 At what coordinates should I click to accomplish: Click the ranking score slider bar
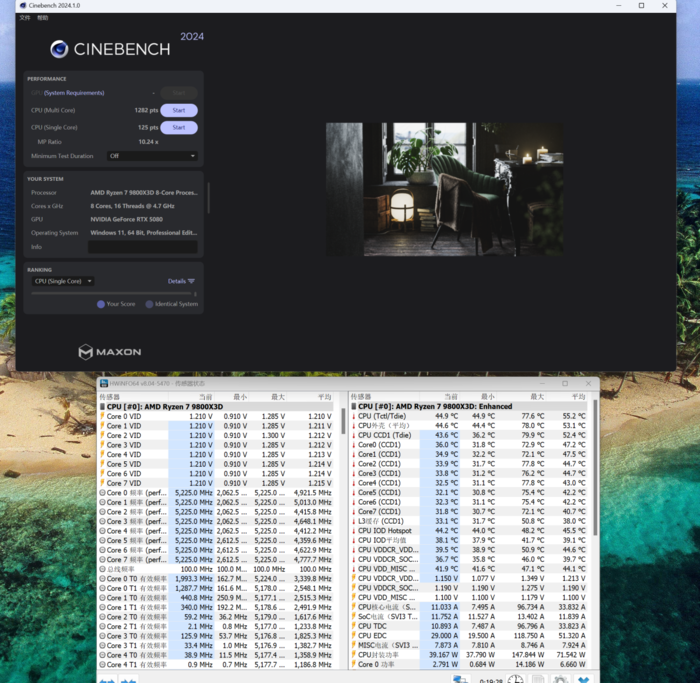pyautogui.click(x=112, y=293)
